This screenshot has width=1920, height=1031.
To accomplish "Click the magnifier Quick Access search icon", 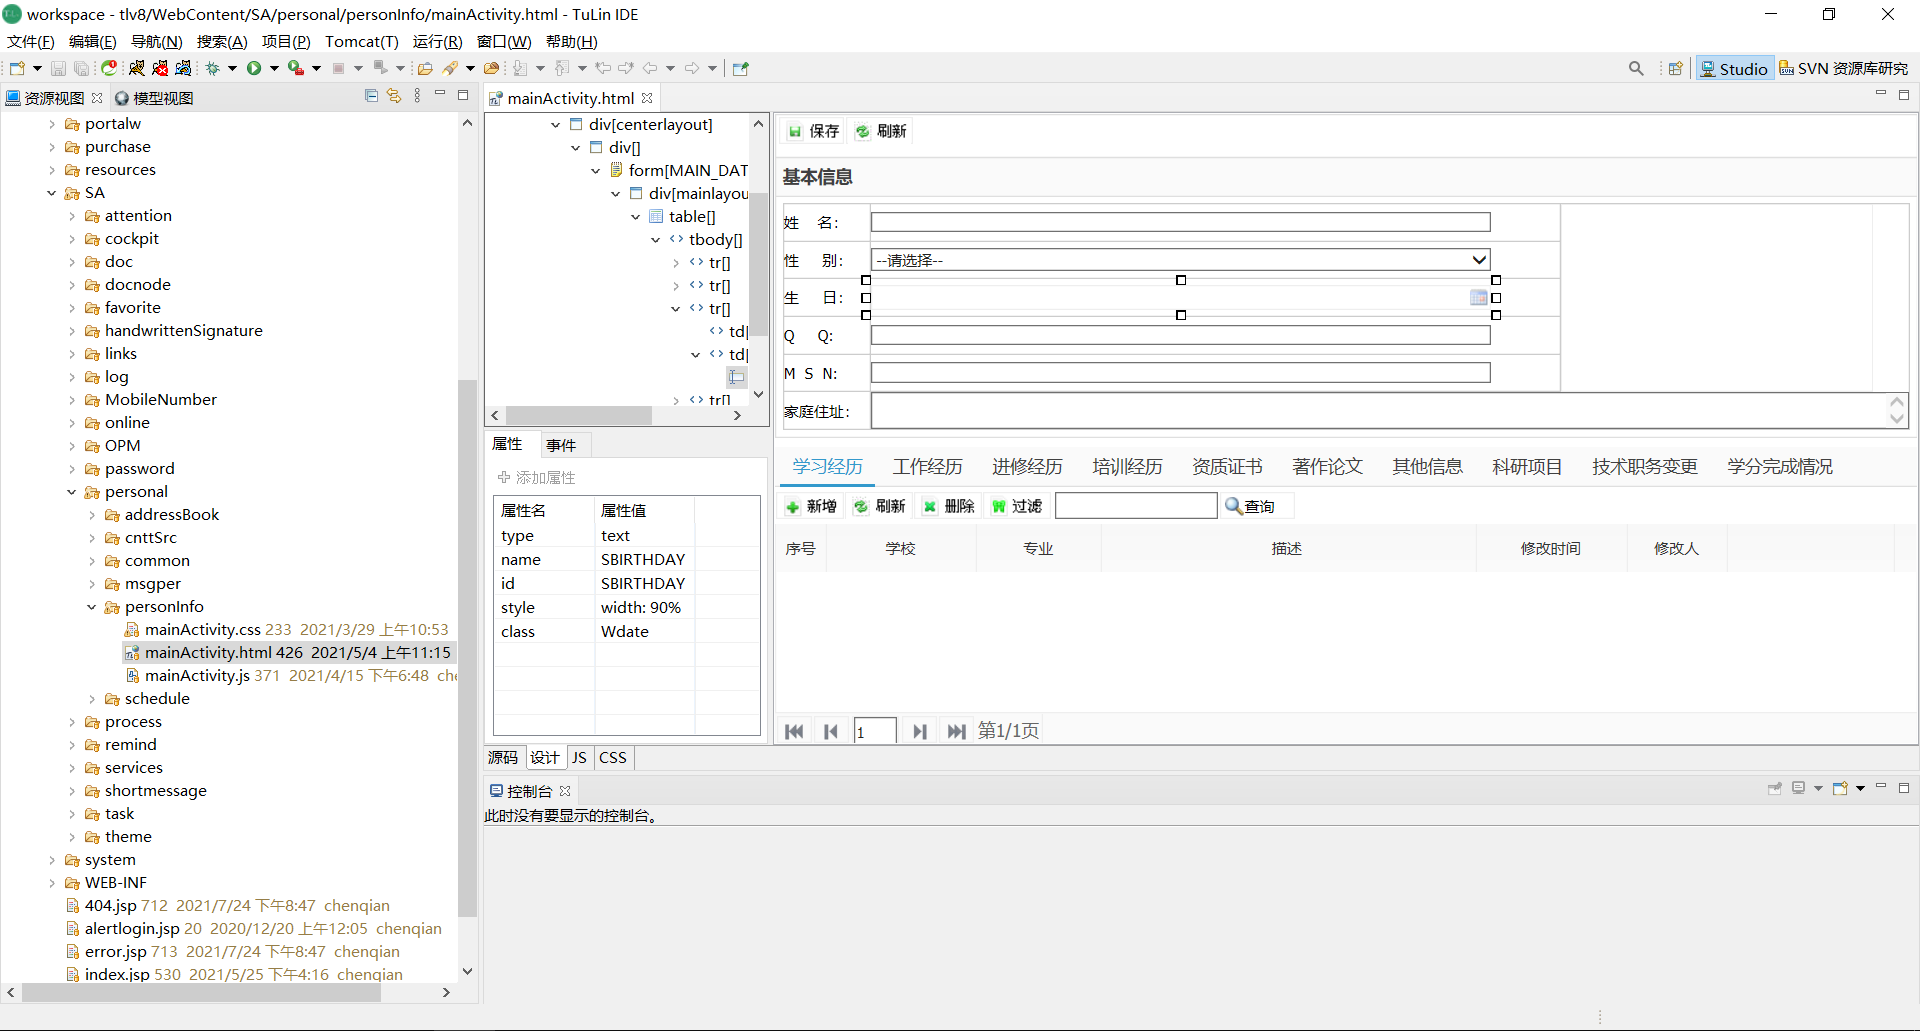I will click(x=1636, y=68).
